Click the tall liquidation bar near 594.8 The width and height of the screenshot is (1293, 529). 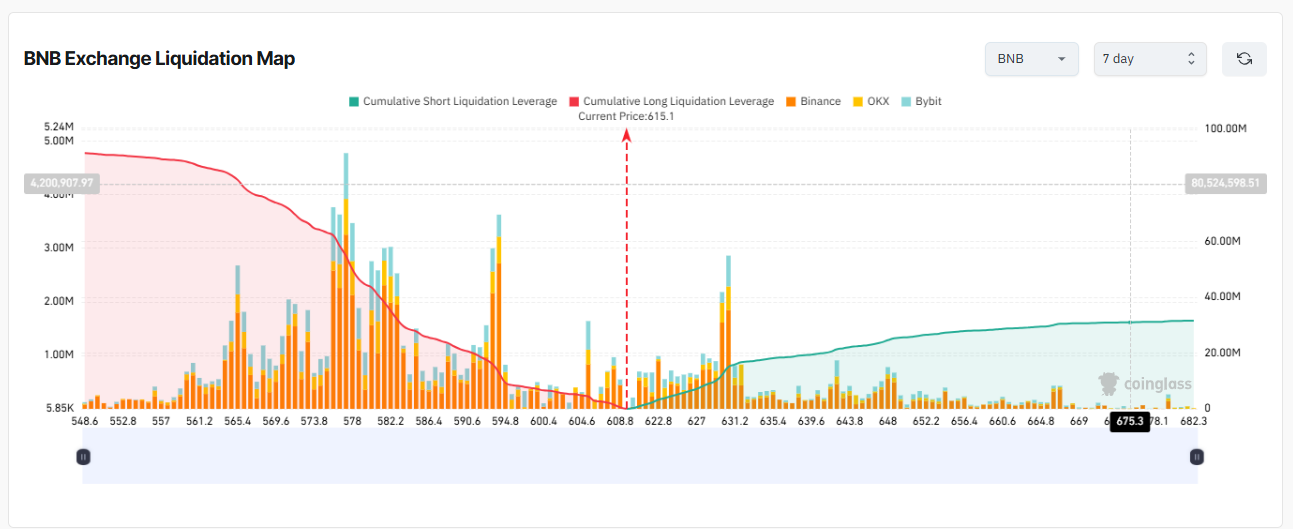pyautogui.click(x=499, y=312)
